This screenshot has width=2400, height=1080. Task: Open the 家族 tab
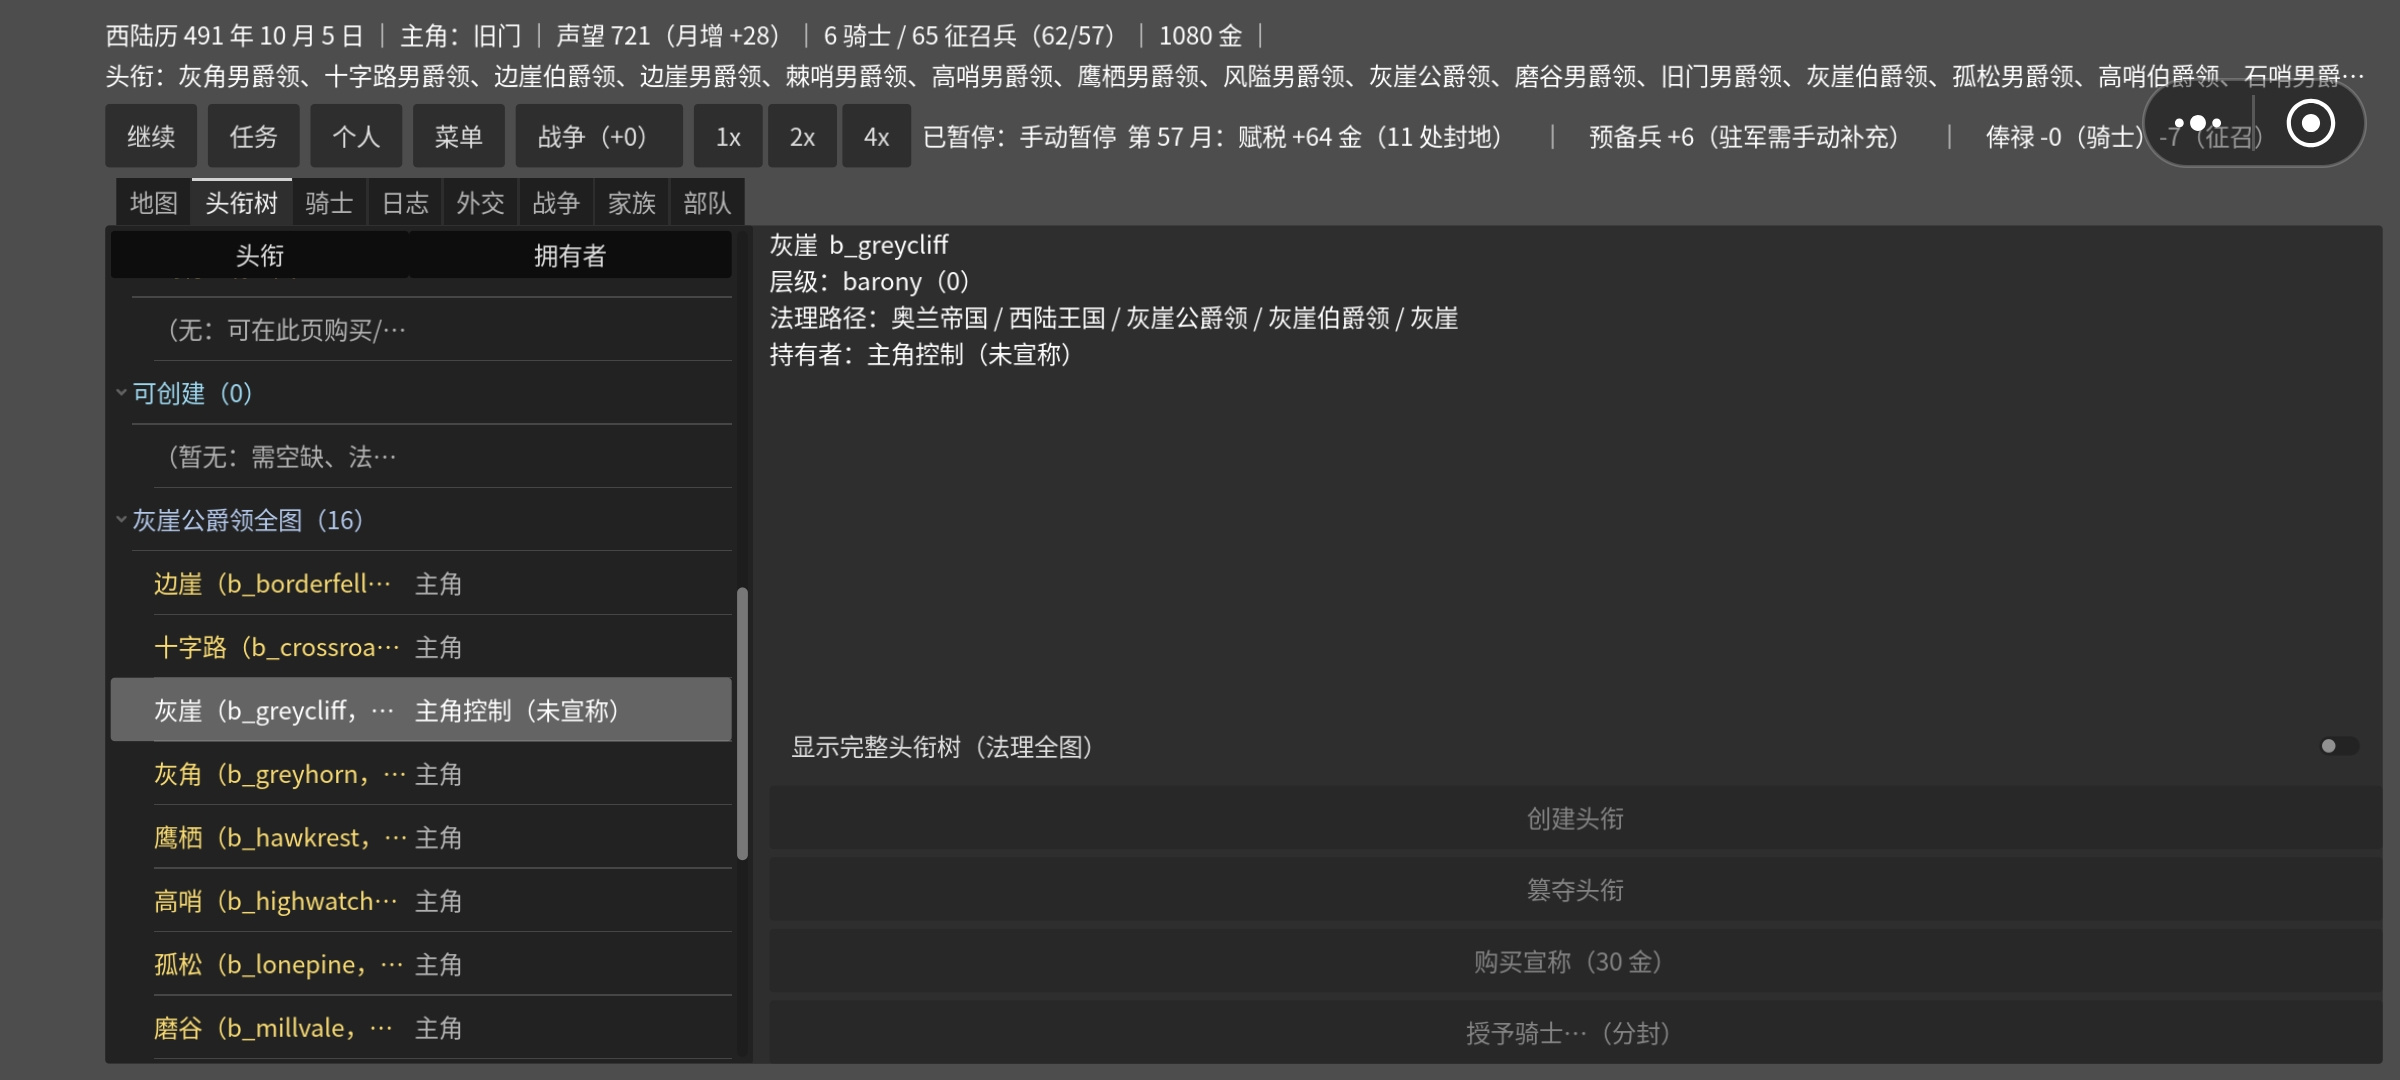coord(632,203)
